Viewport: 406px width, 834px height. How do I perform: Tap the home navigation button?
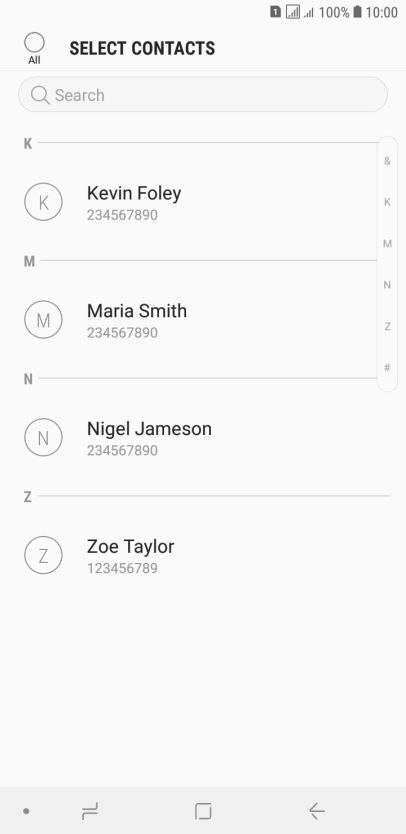tap(203, 811)
